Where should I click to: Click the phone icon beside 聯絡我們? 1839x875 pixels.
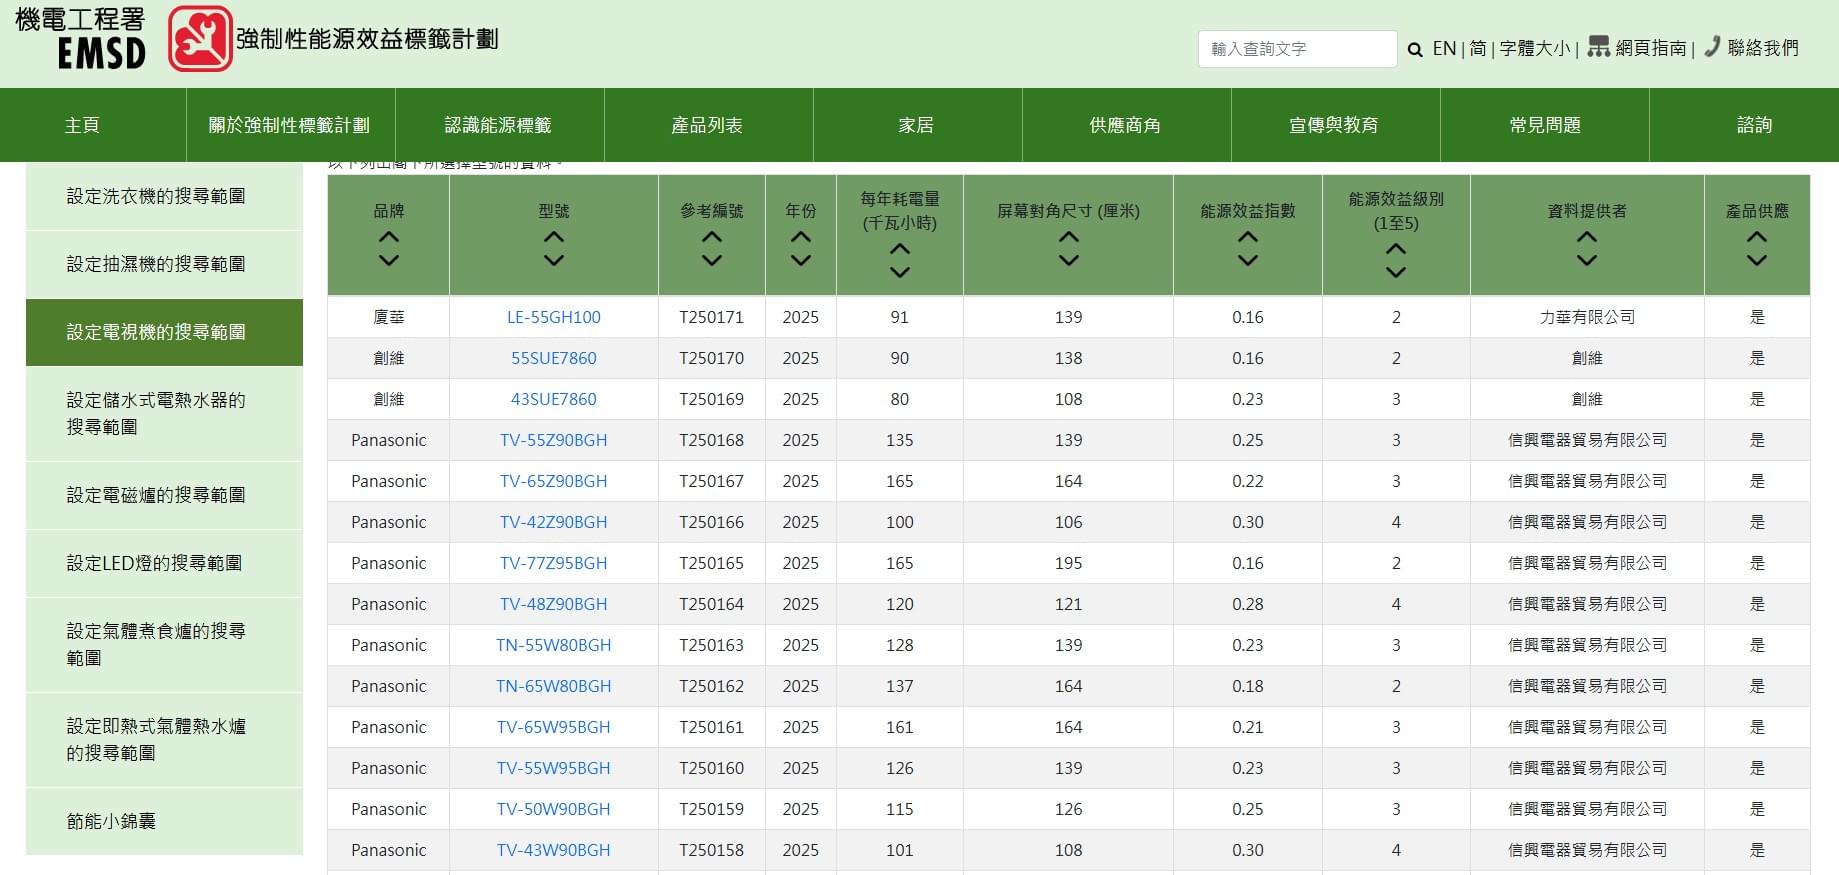[1712, 46]
